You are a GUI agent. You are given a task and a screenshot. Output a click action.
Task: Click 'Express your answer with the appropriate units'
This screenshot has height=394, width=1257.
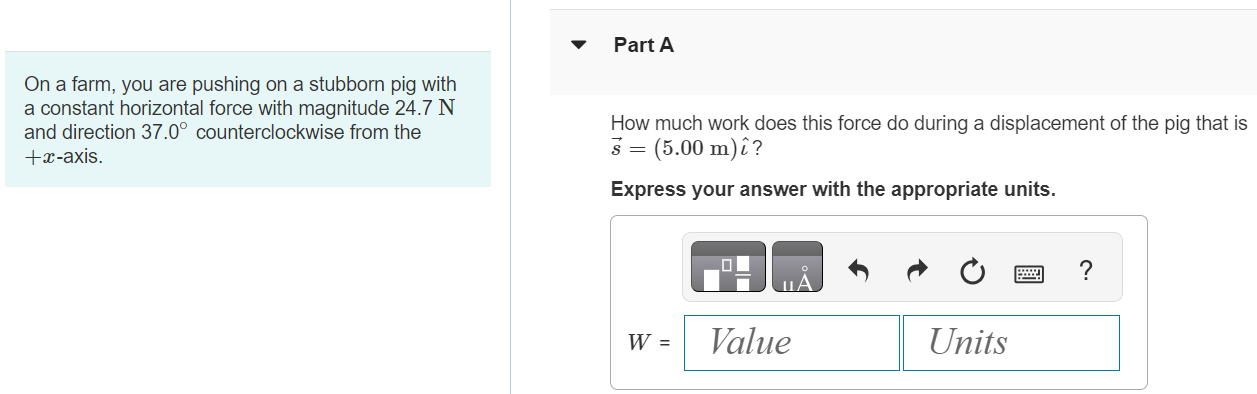point(833,189)
